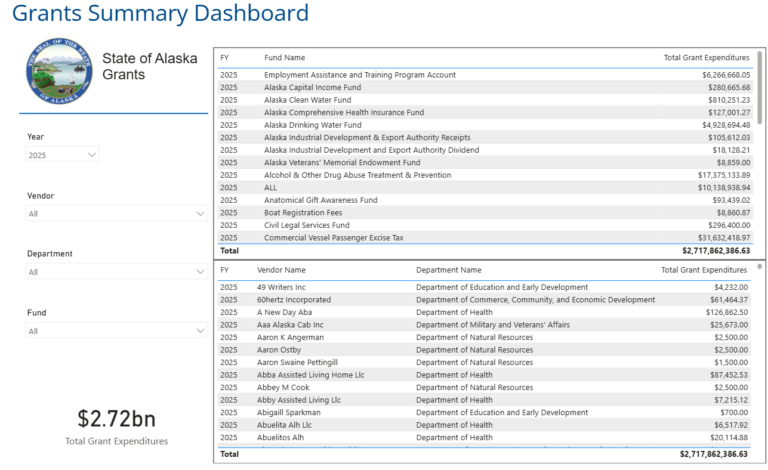Open the Year dropdown showing 2025
This screenshot has width=768, height=470.
tap(62, 155)
